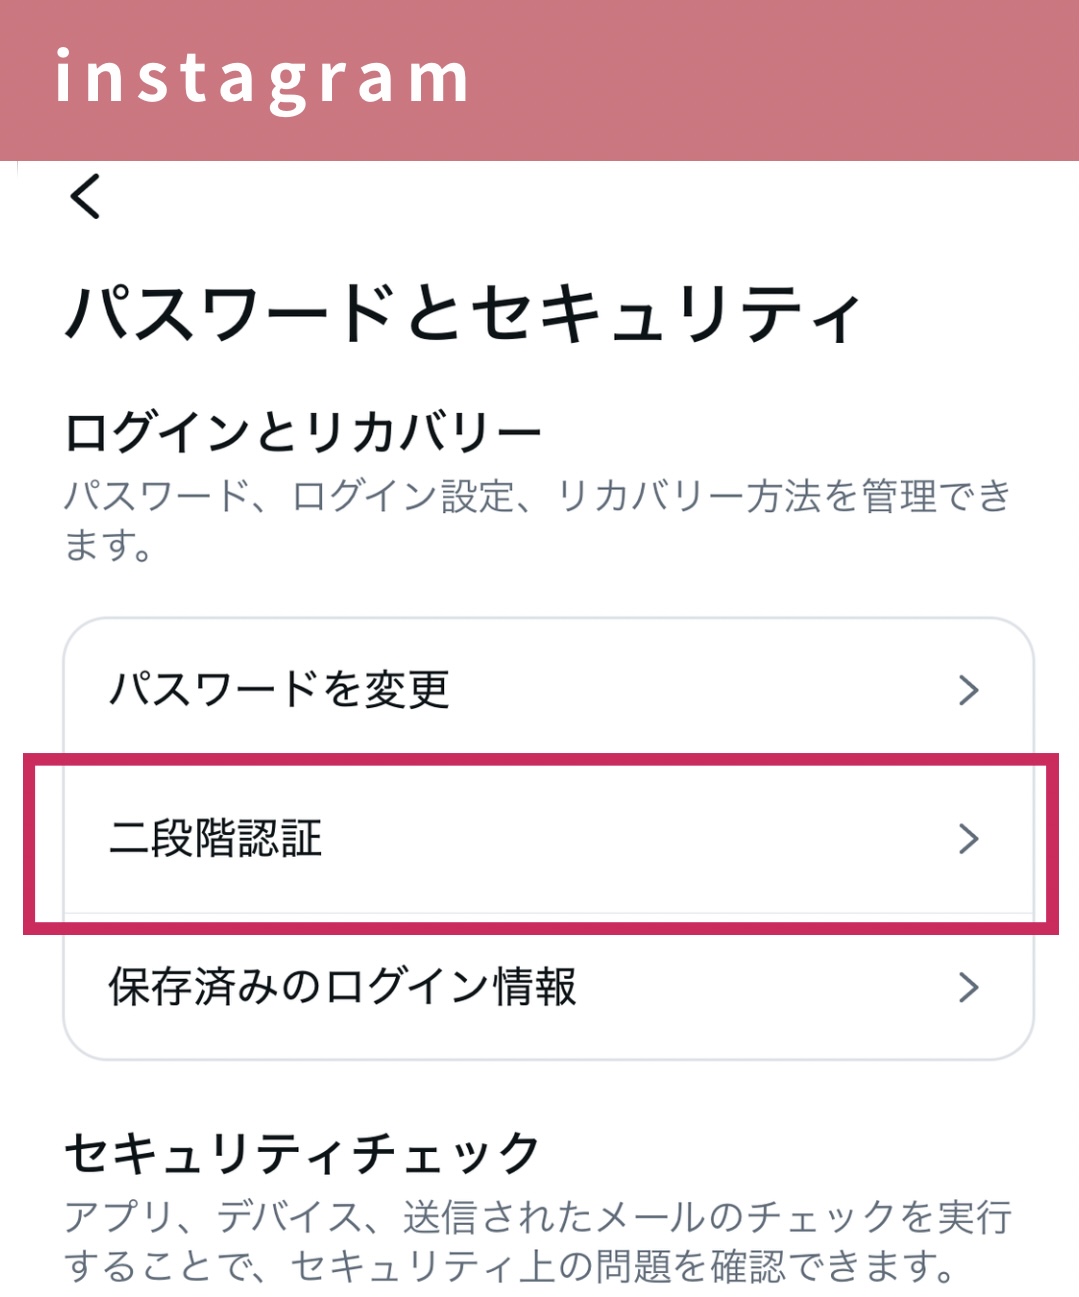
Task: Open the 二段階認証 setting
Action: [x=216, y=838]
